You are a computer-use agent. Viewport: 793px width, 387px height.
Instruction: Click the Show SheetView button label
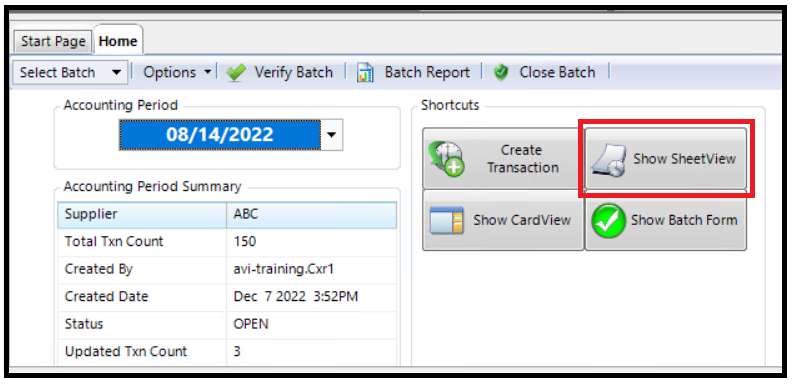click(684, 159)
